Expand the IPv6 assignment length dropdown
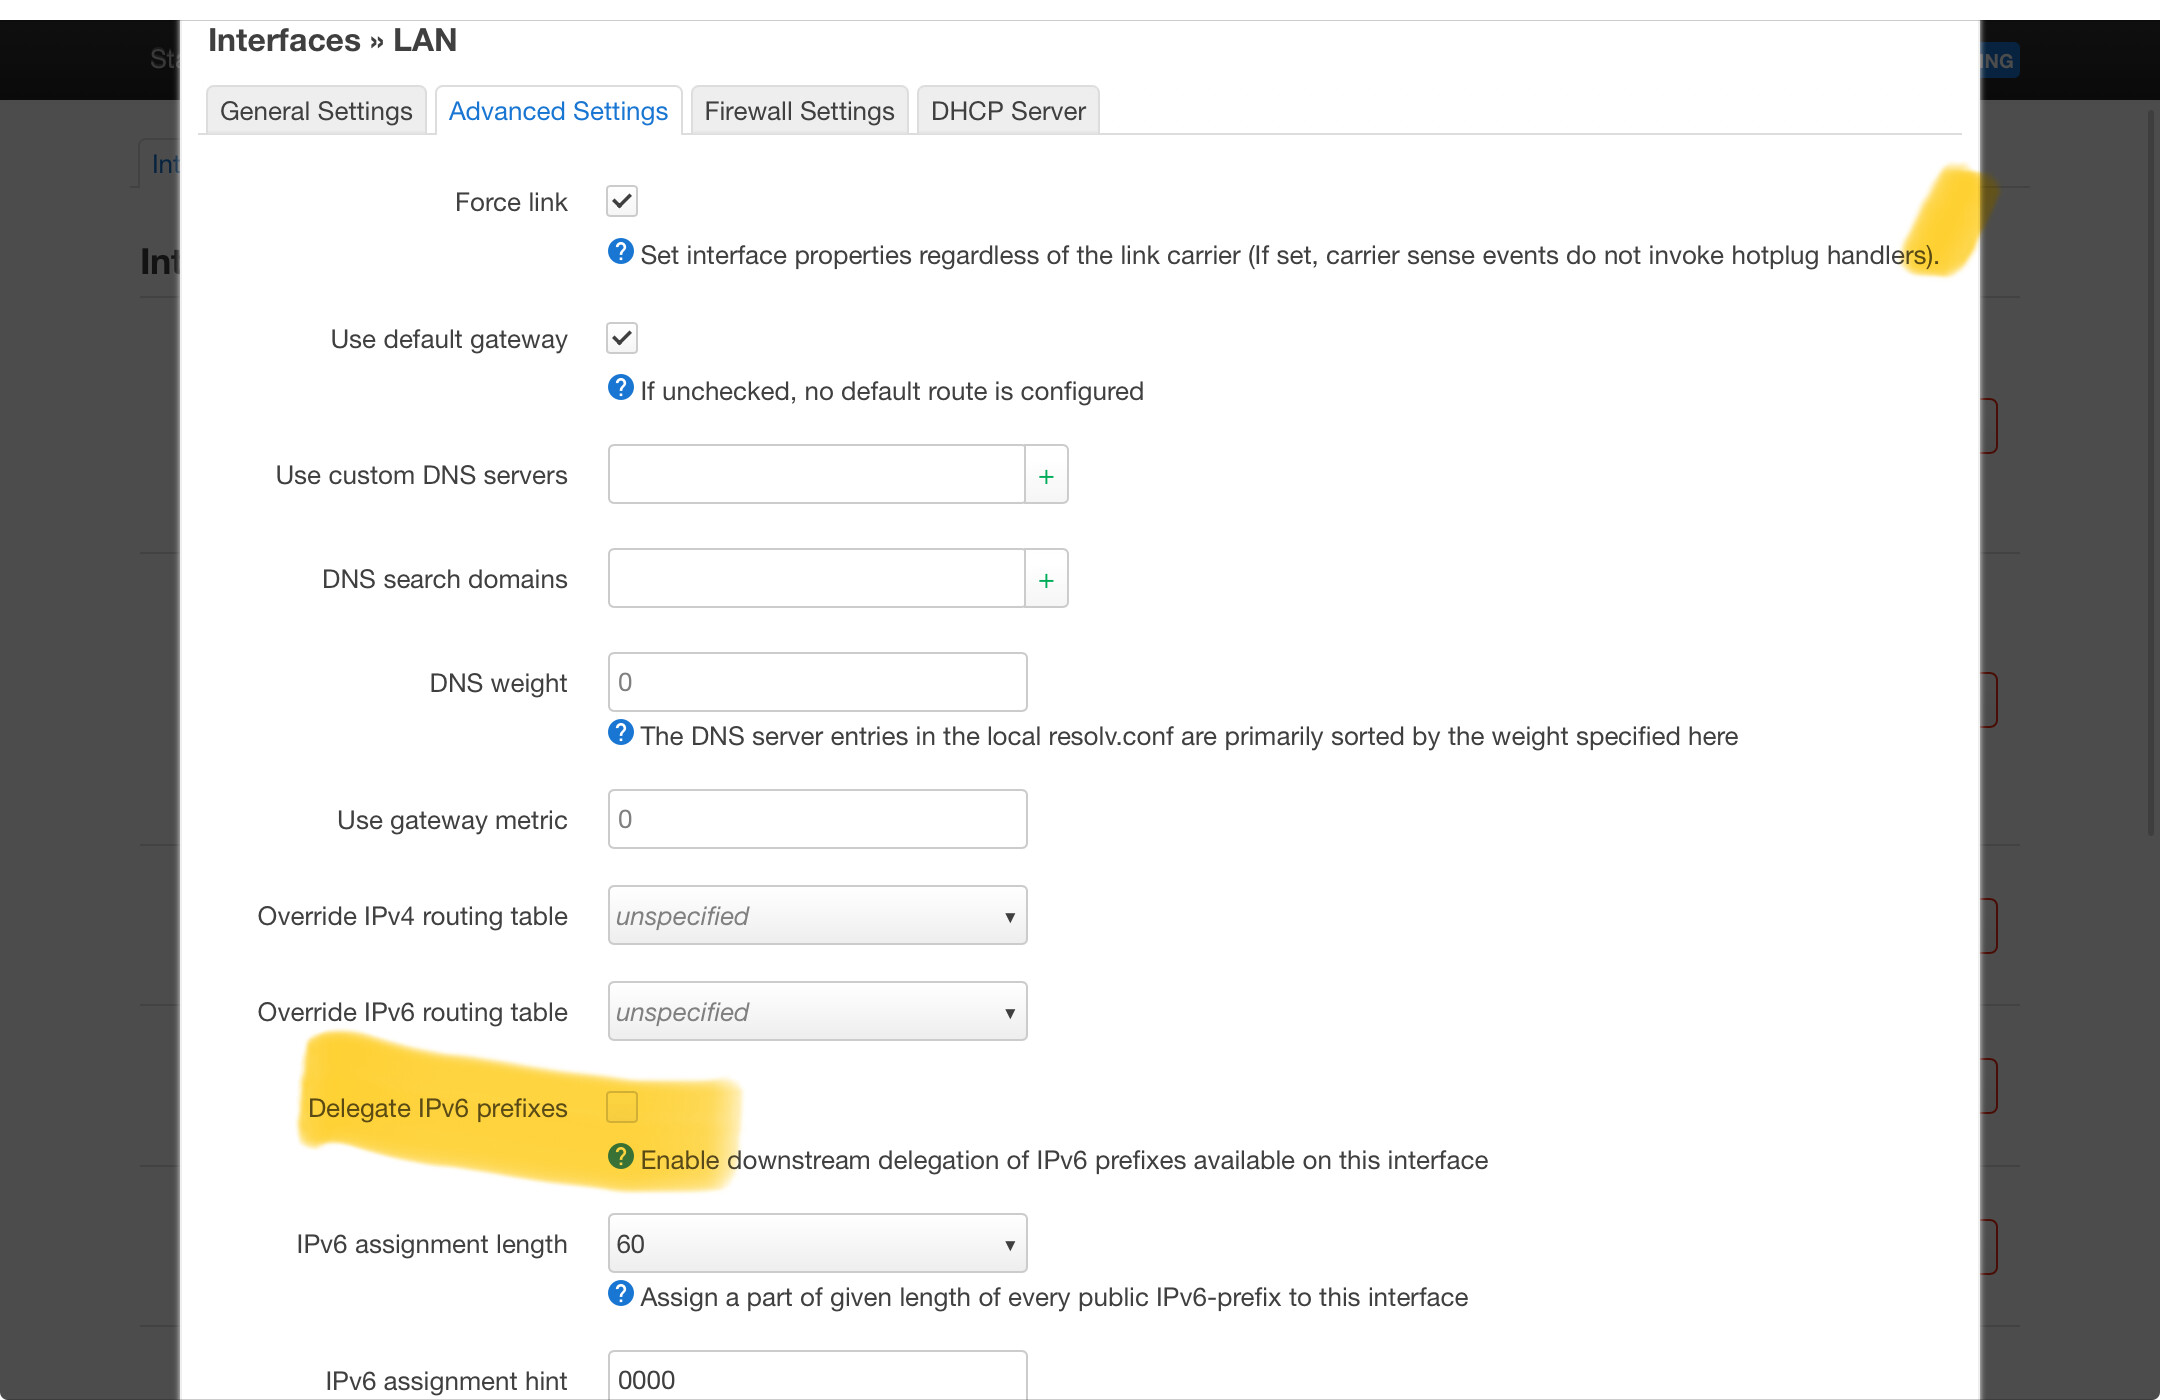This screenshot has height=1400, width=2160. tap(817, 1244)
